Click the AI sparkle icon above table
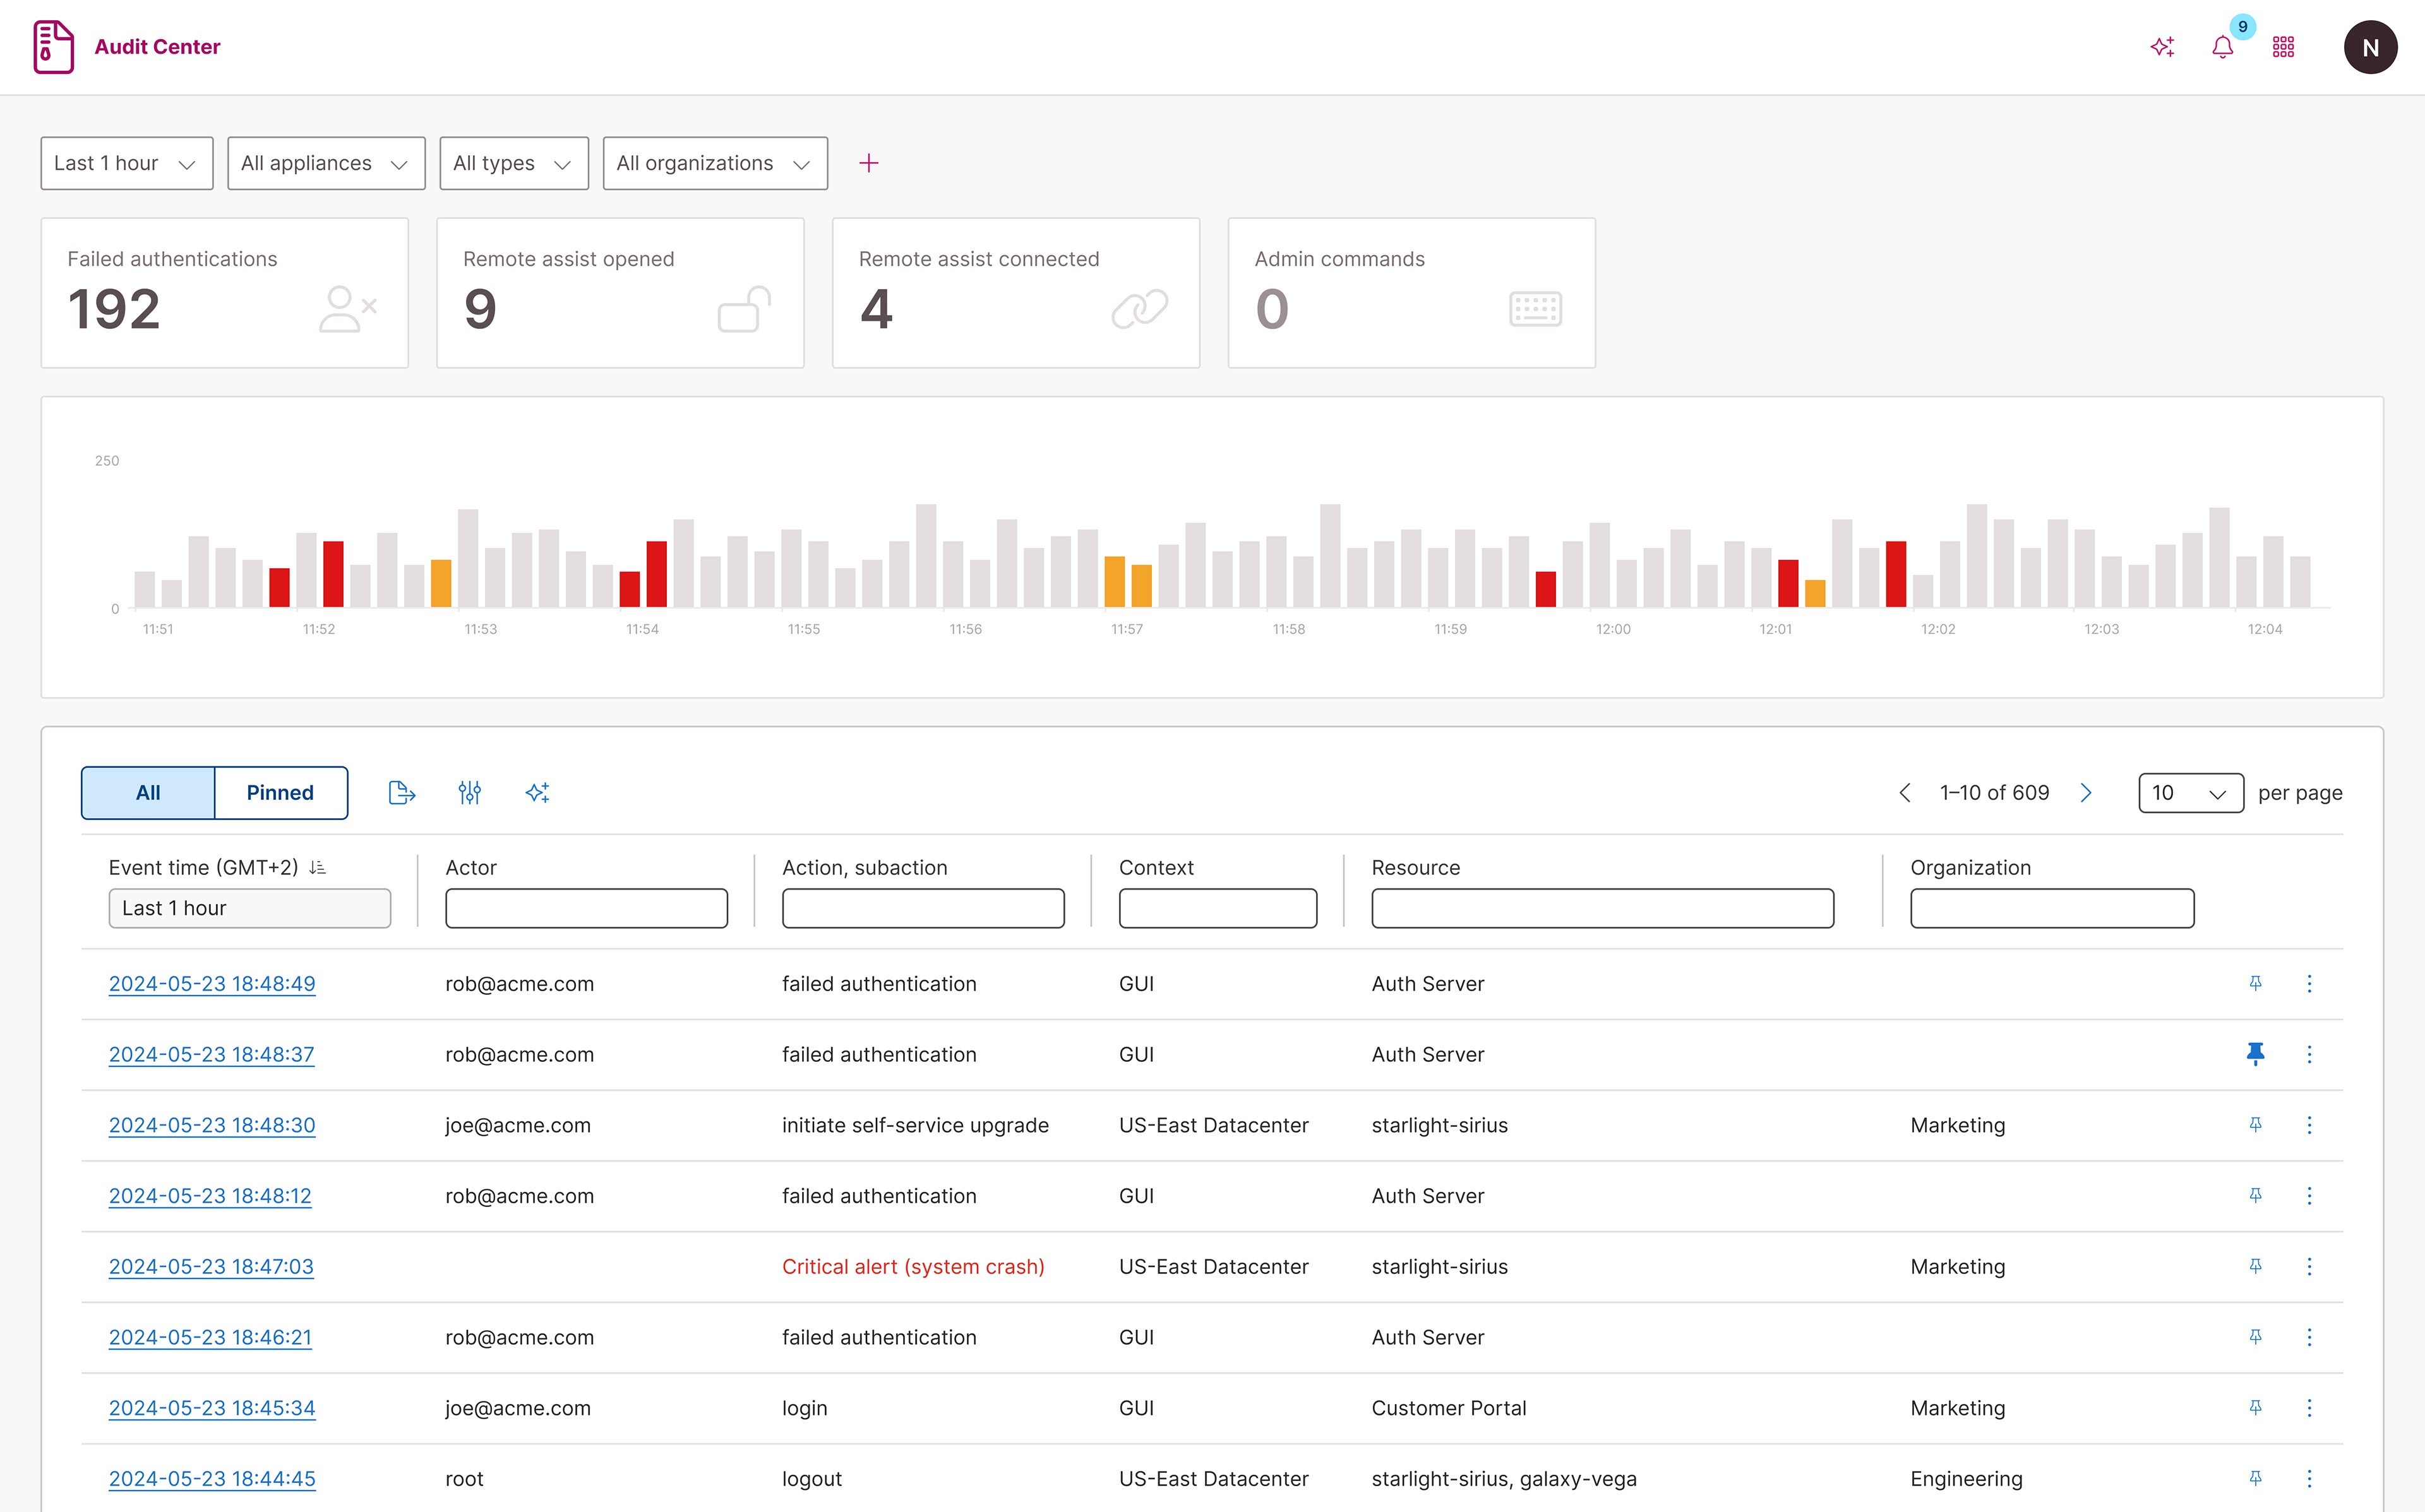This screenshot has width=2425, height=1512. [x=537, y=793]
